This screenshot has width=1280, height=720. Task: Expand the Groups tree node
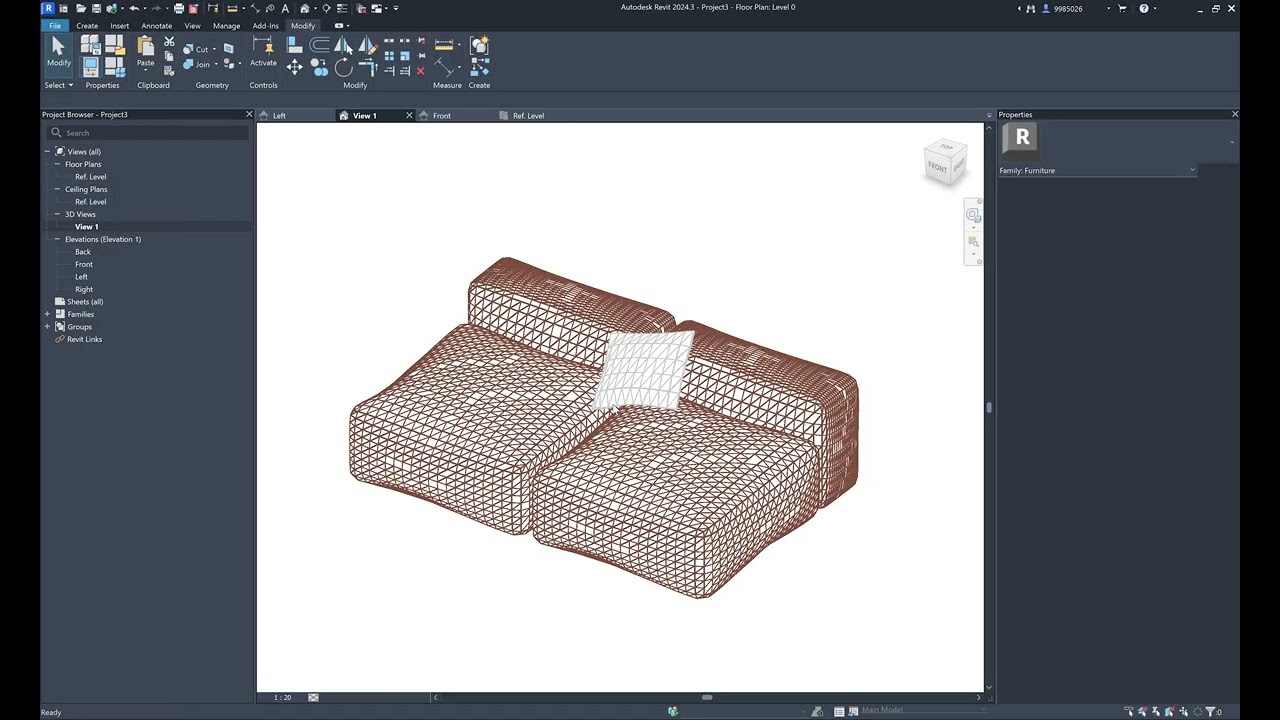tap(47, 327)
